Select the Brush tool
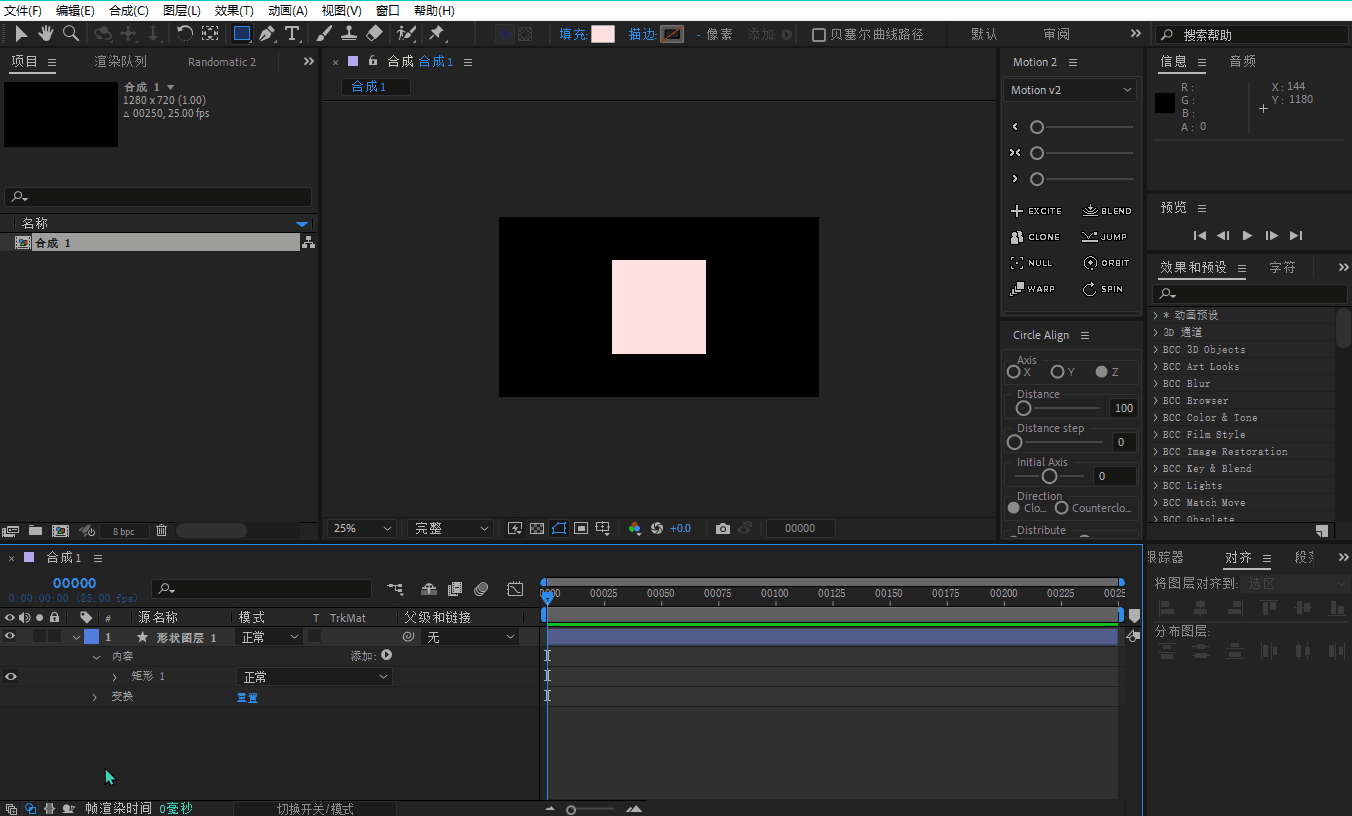Image resolution: width=1352 pixels, height=816 pixels. pos(324,33)
